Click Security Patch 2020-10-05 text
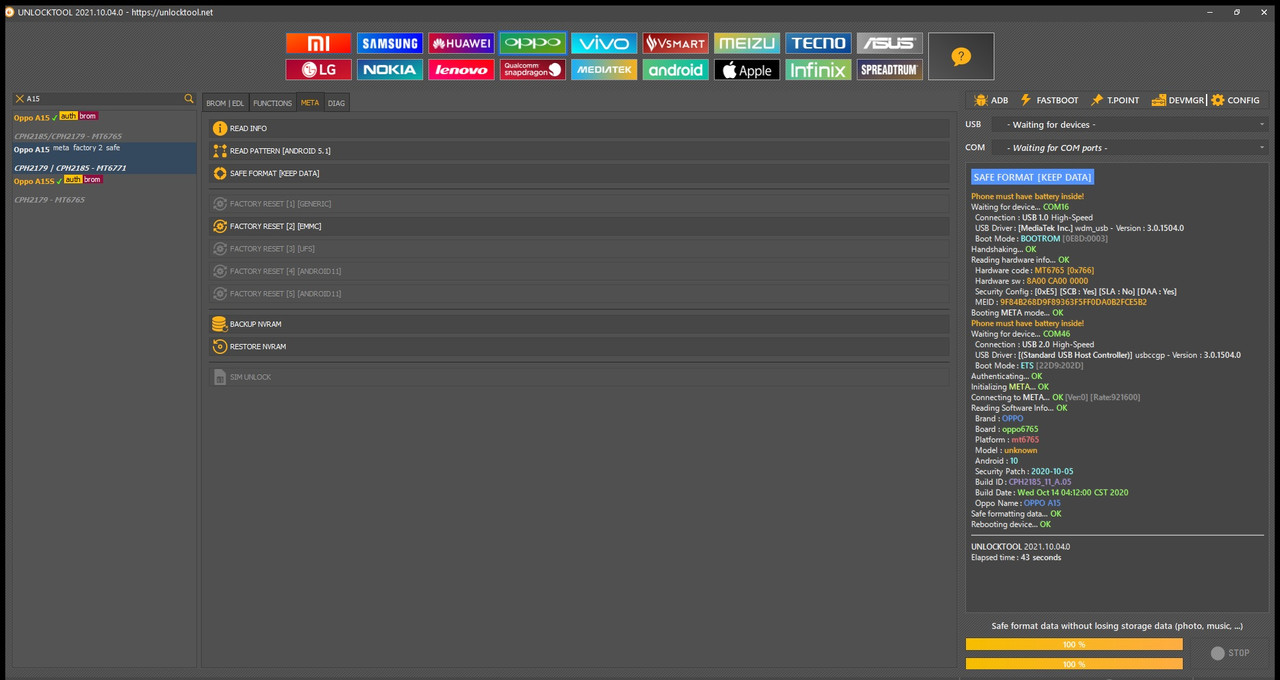 pyautogui.click(x=1025, y=471)
